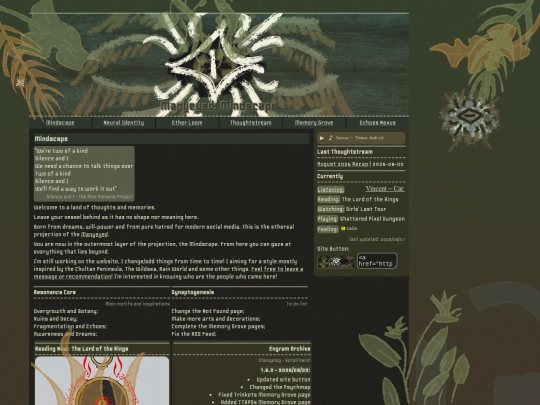540x405 pixels.
Task: Click 'Fix the RSS Feed;' item
Action: (194, 334)
